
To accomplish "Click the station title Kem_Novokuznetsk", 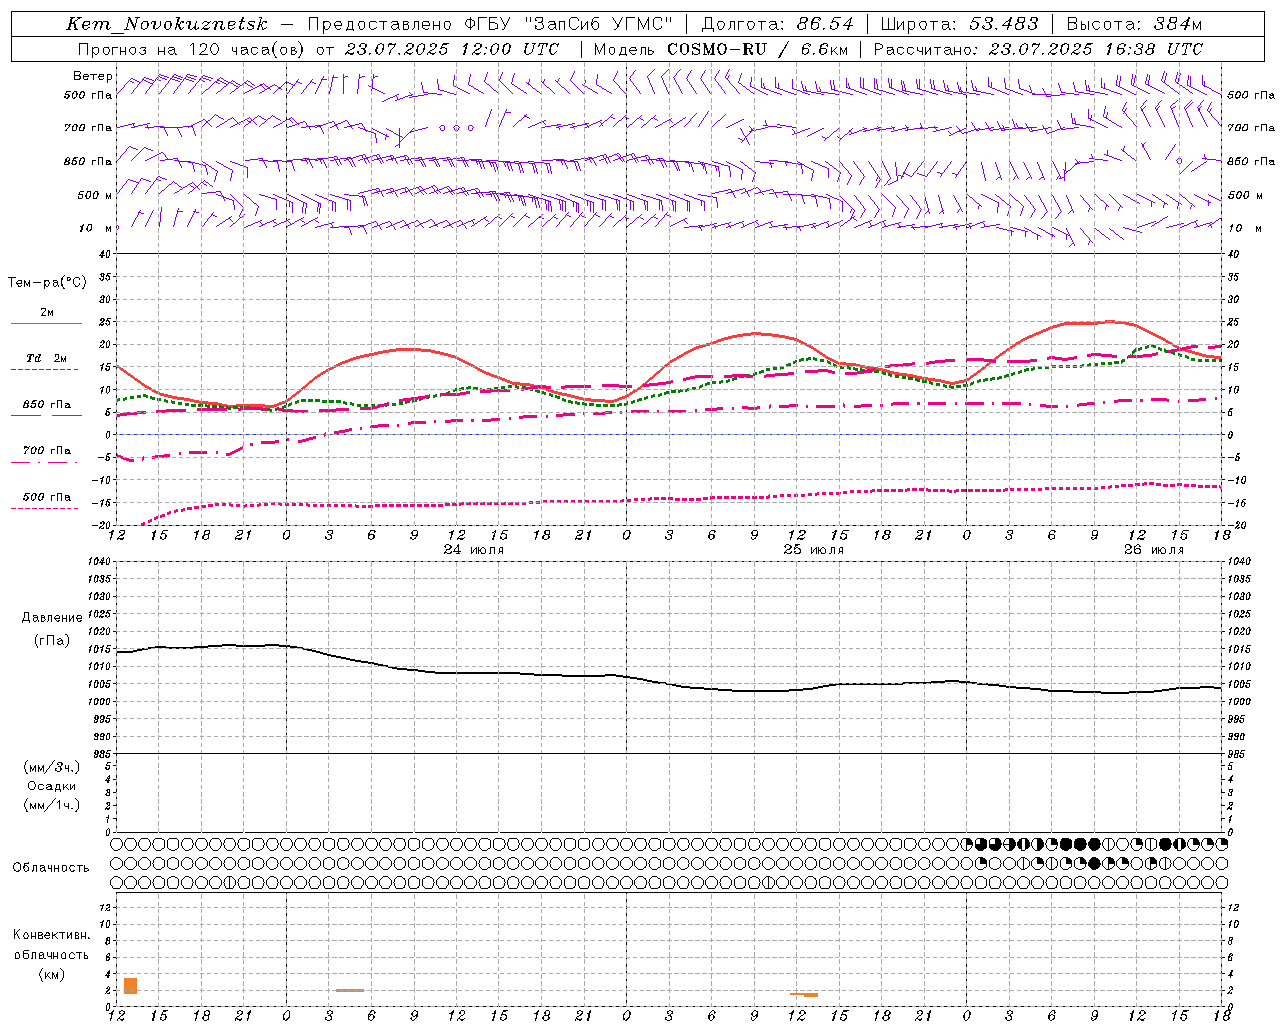I will click(x=167, y=24).
